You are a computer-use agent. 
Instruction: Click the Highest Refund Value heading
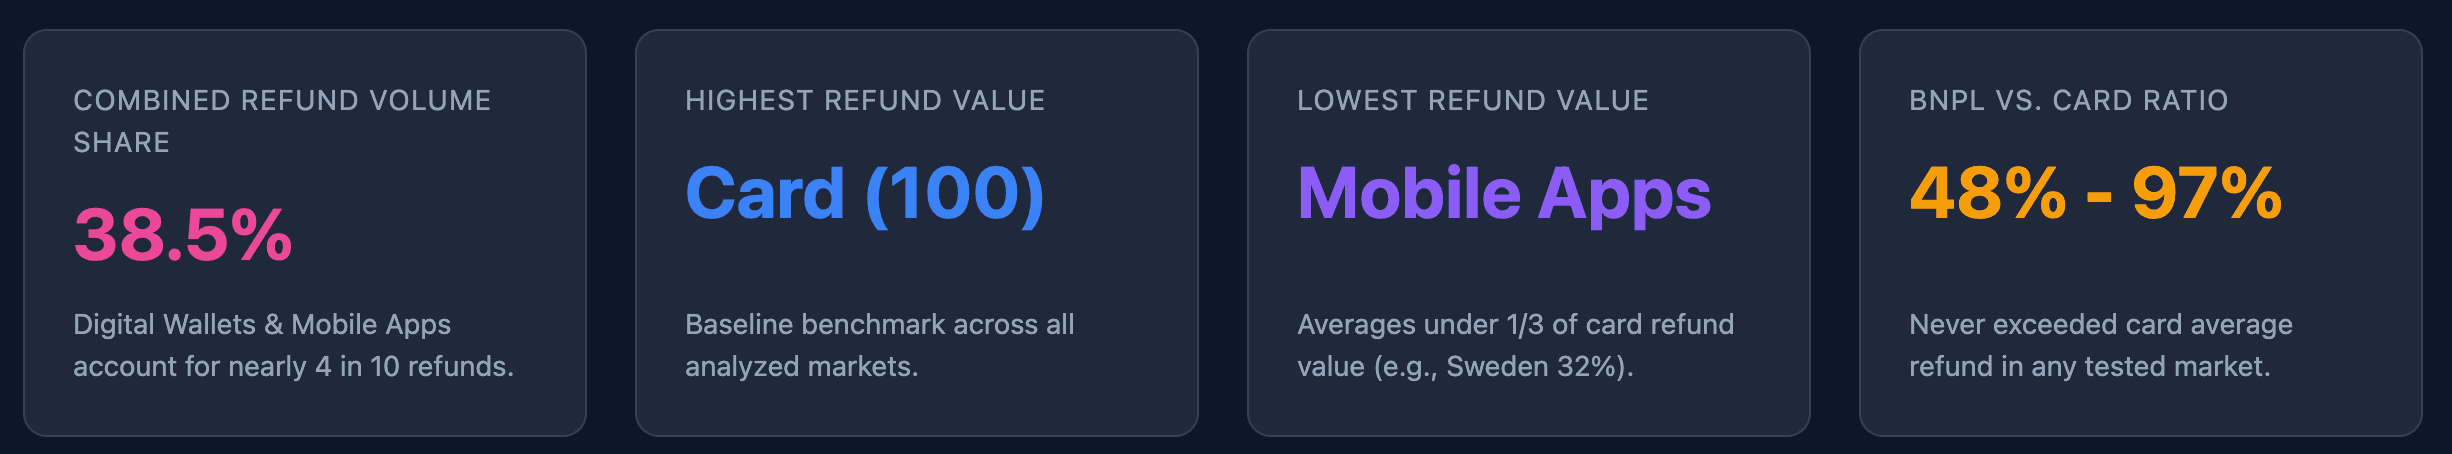865,100
